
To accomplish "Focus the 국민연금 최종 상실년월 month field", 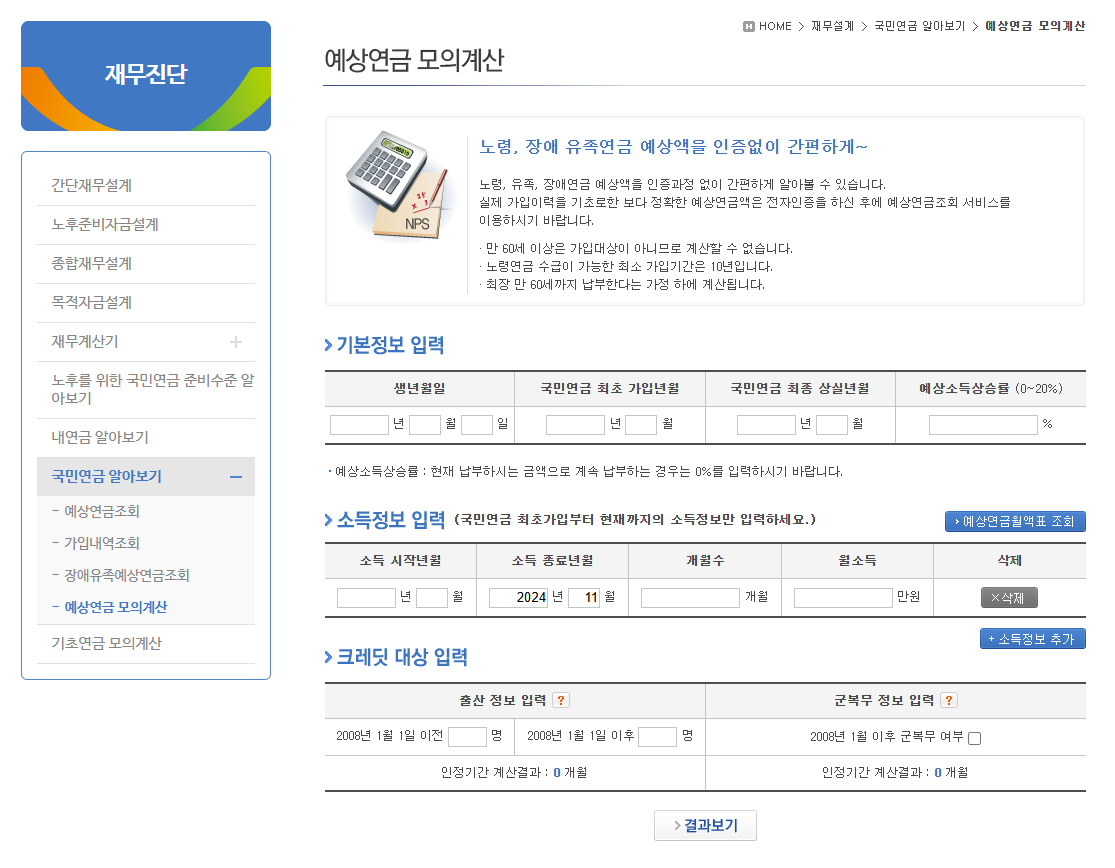I will [832, 425].
